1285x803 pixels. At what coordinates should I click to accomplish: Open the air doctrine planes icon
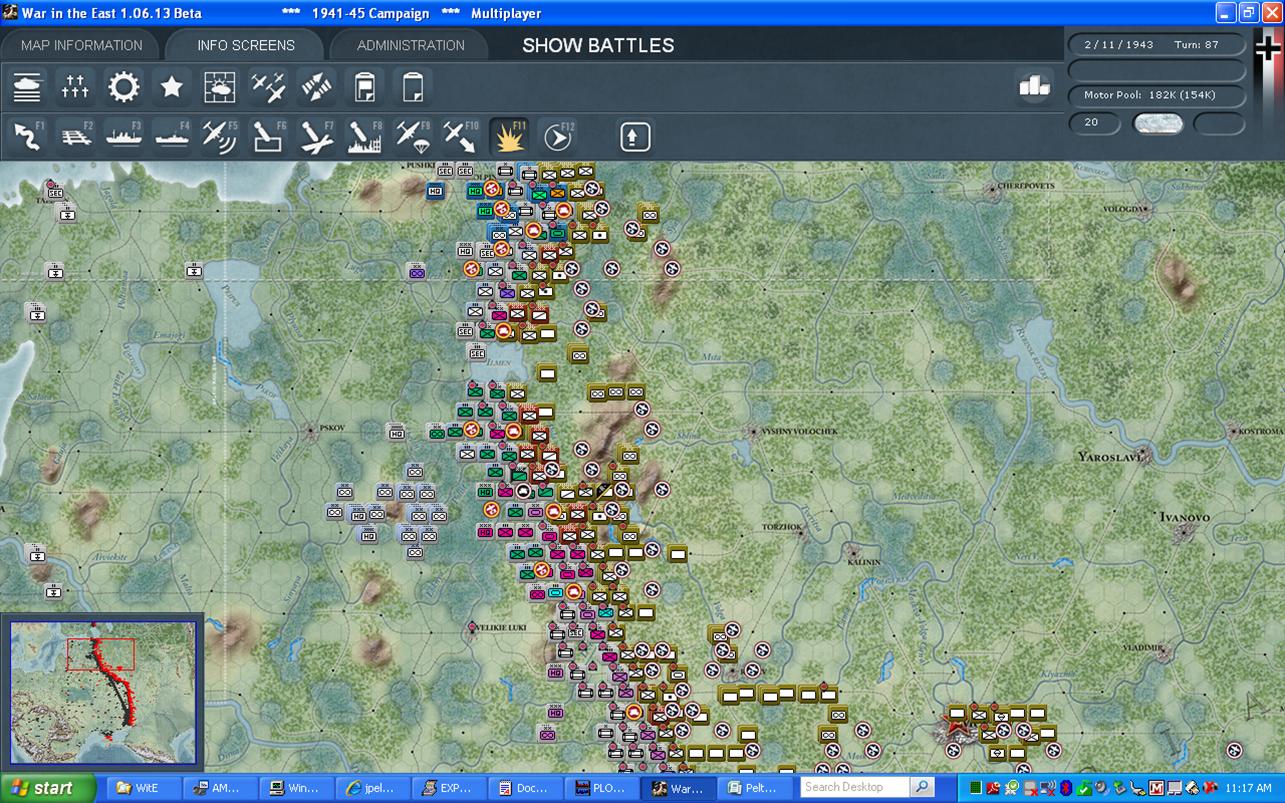[x=268, y=87]
